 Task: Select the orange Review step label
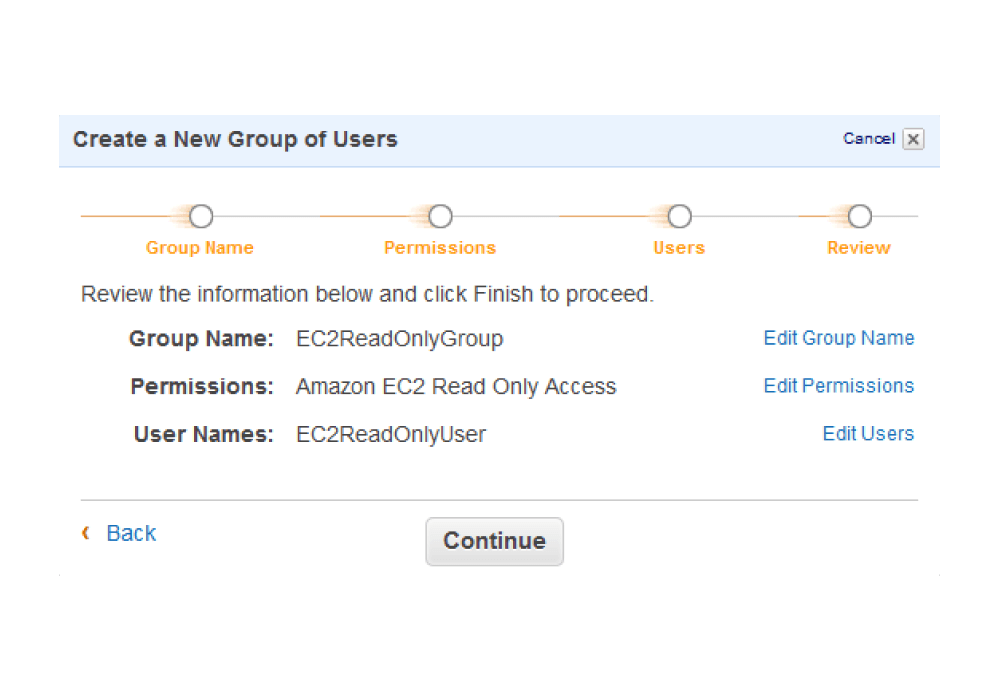click(x=859, y=248)
